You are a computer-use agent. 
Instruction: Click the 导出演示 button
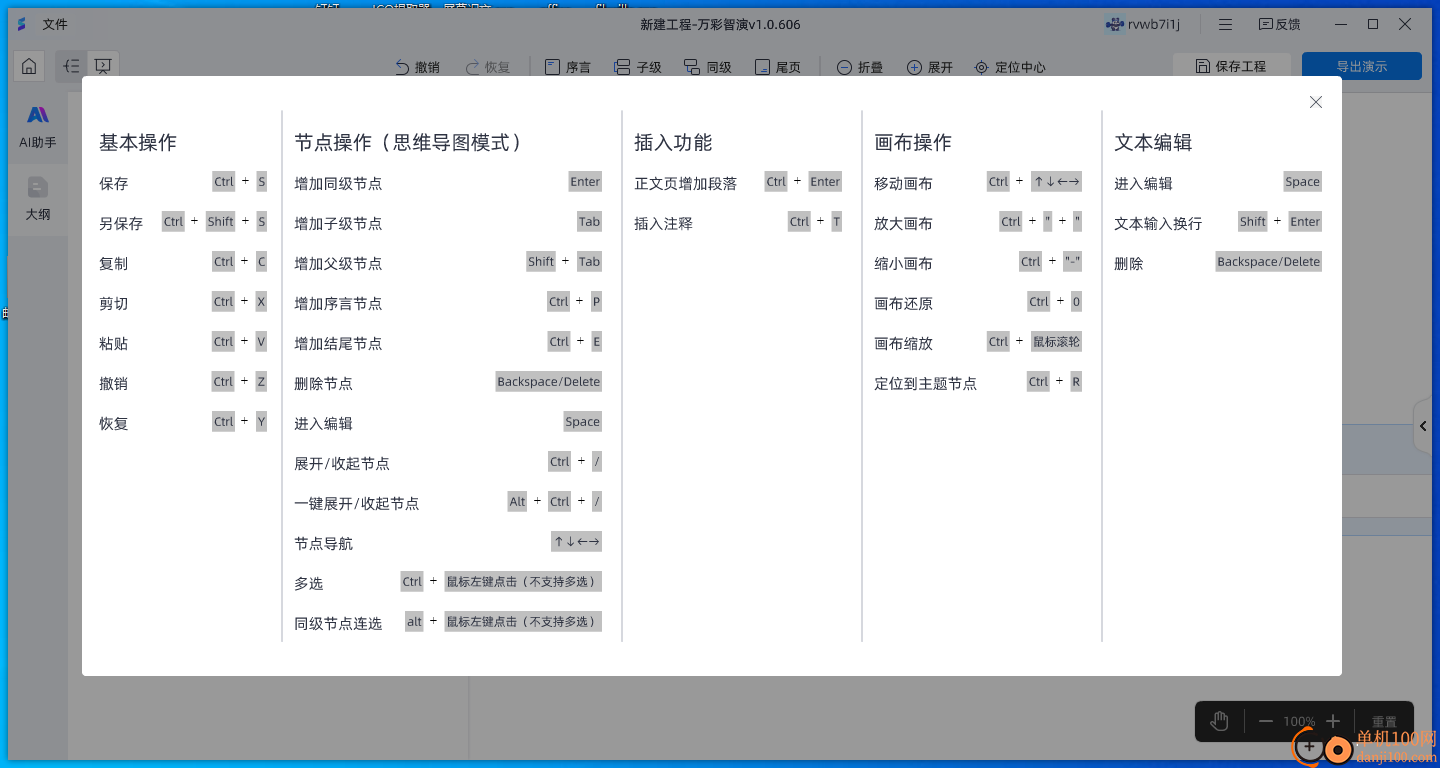(1362, 66)
